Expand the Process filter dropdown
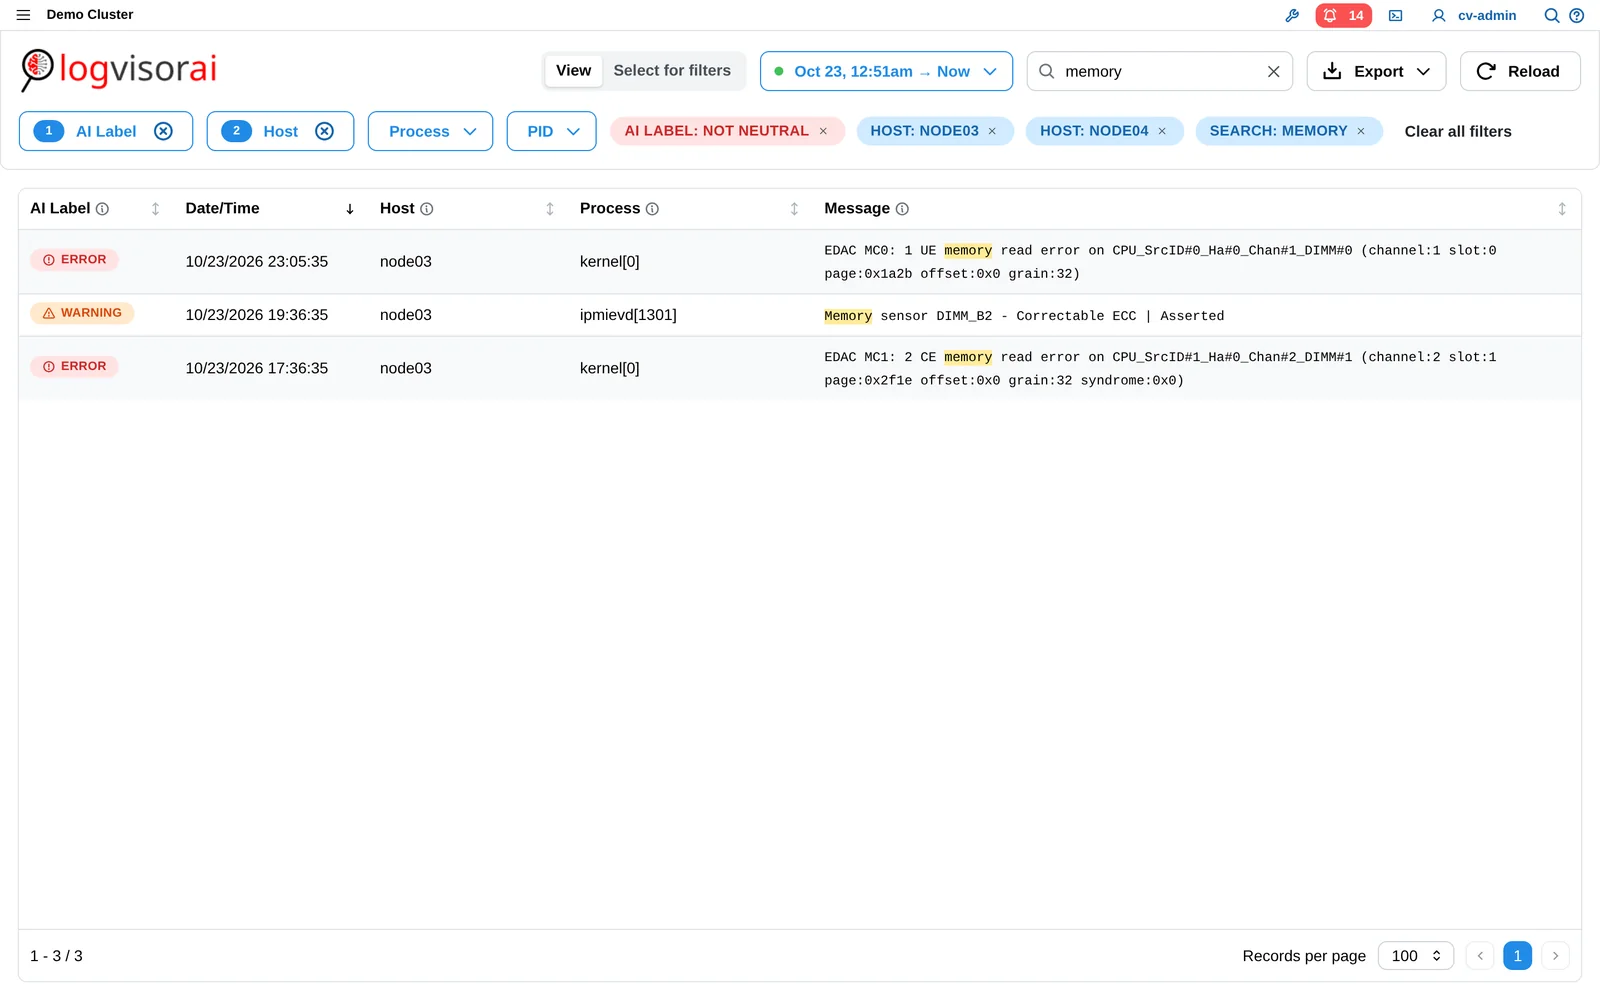 tap(430, 131)
